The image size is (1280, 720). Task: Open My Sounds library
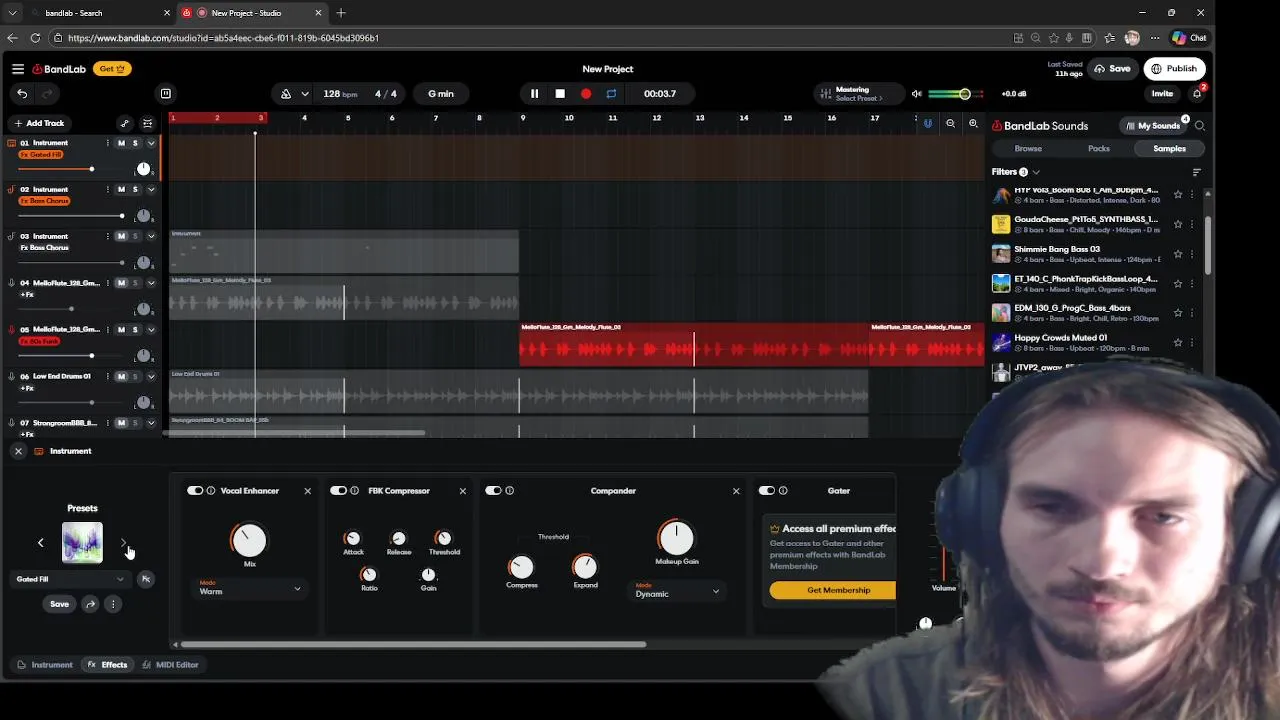[x=1152, y=126]
